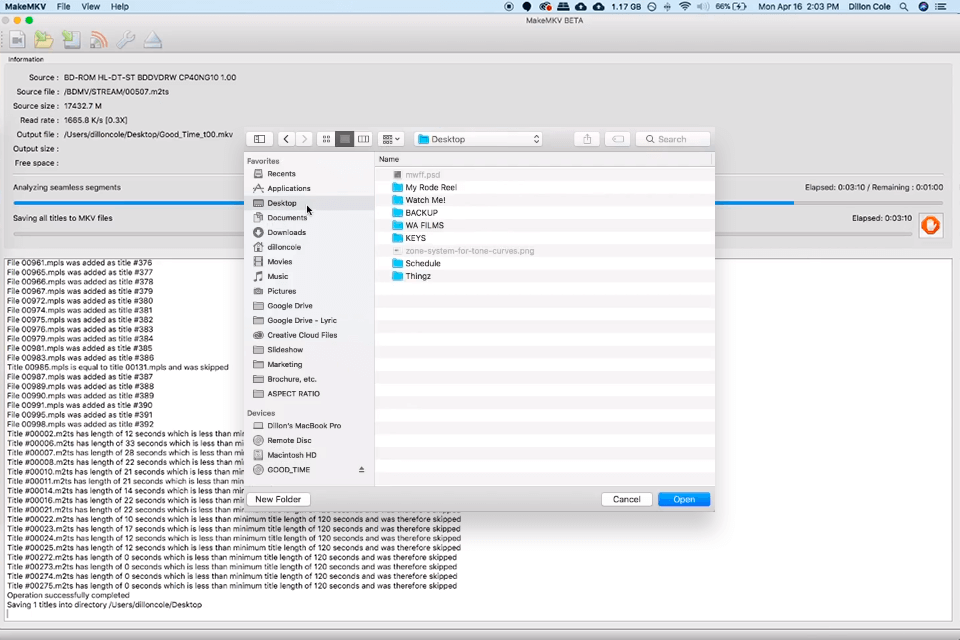Confirm with the Open button
Viewport: 960px width, 640px height.
[683, 499]
